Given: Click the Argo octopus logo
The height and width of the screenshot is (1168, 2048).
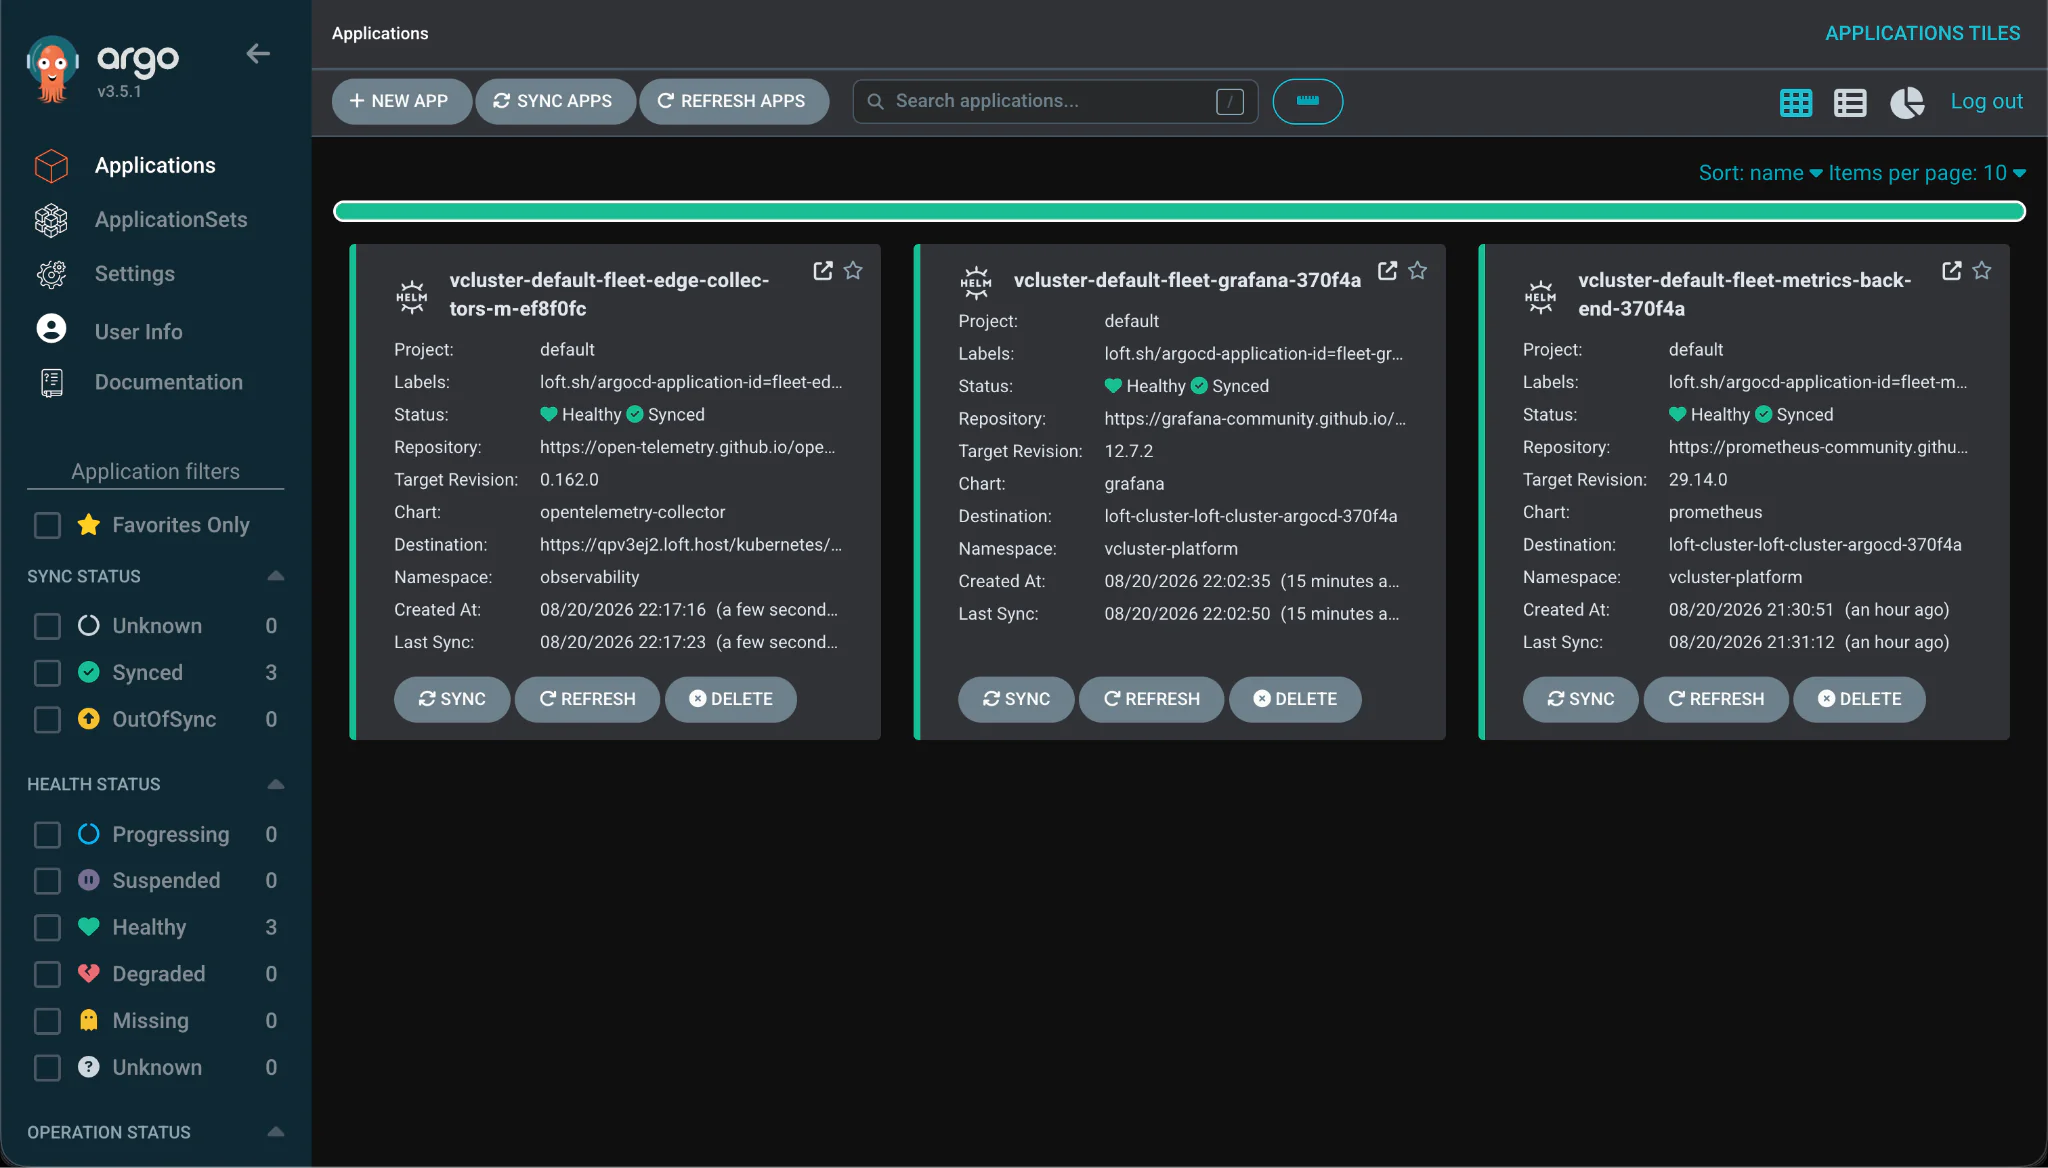Looking at the screenshot, I should 52,69.
